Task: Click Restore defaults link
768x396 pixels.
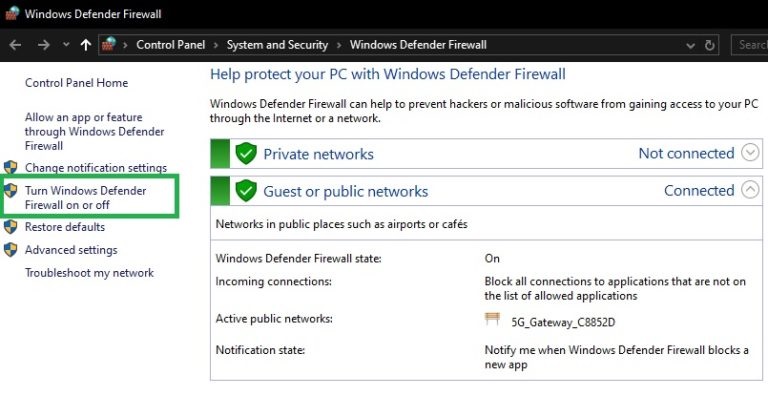Action: click(x=65, y=227)
